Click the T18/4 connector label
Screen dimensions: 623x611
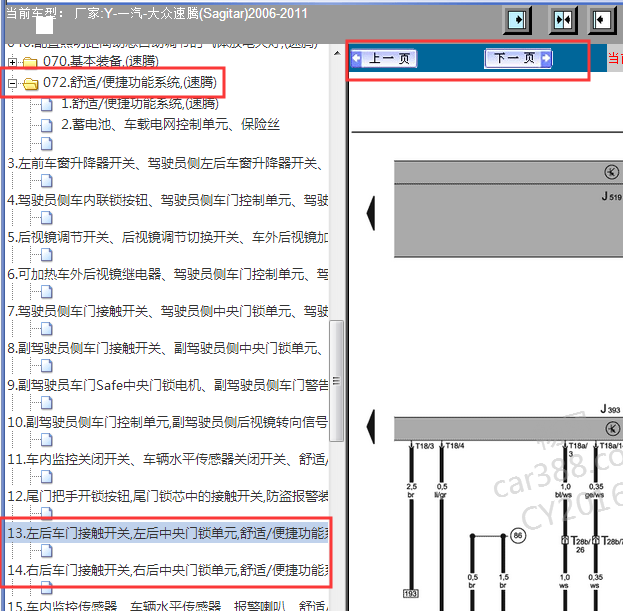click(x=455, y=446)
